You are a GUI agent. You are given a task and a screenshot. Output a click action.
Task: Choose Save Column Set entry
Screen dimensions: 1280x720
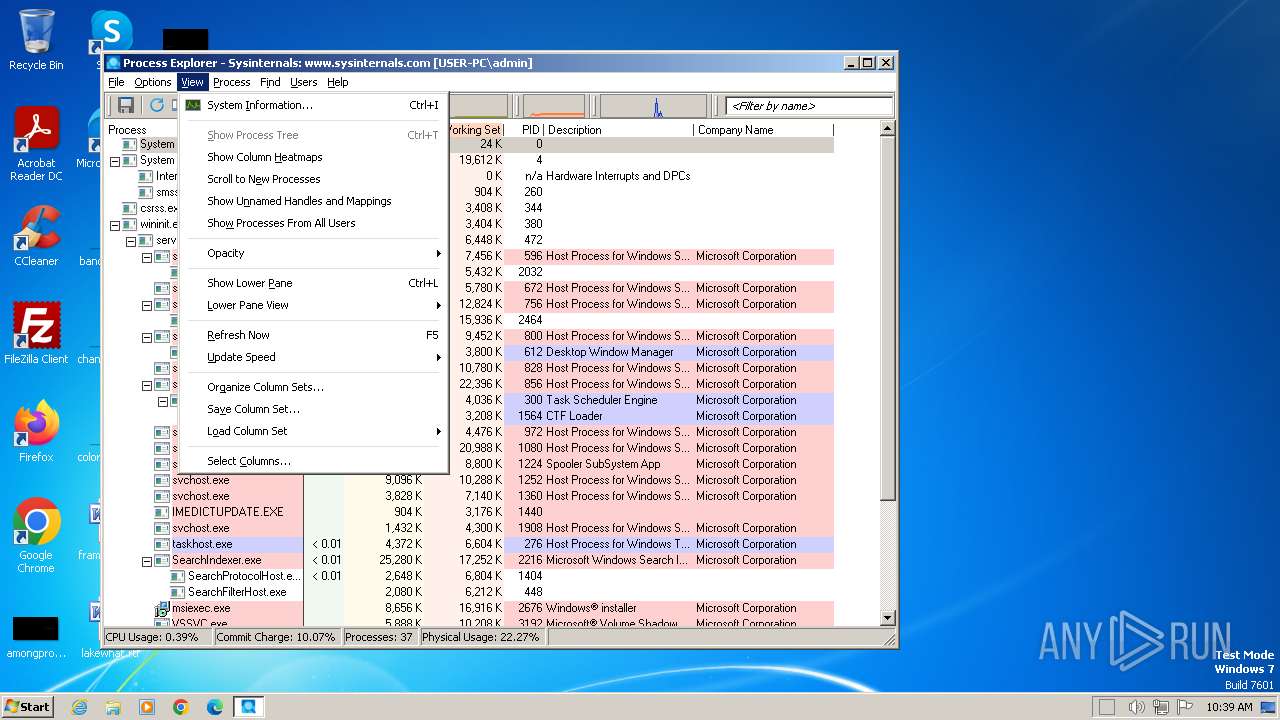click(313, 409)
